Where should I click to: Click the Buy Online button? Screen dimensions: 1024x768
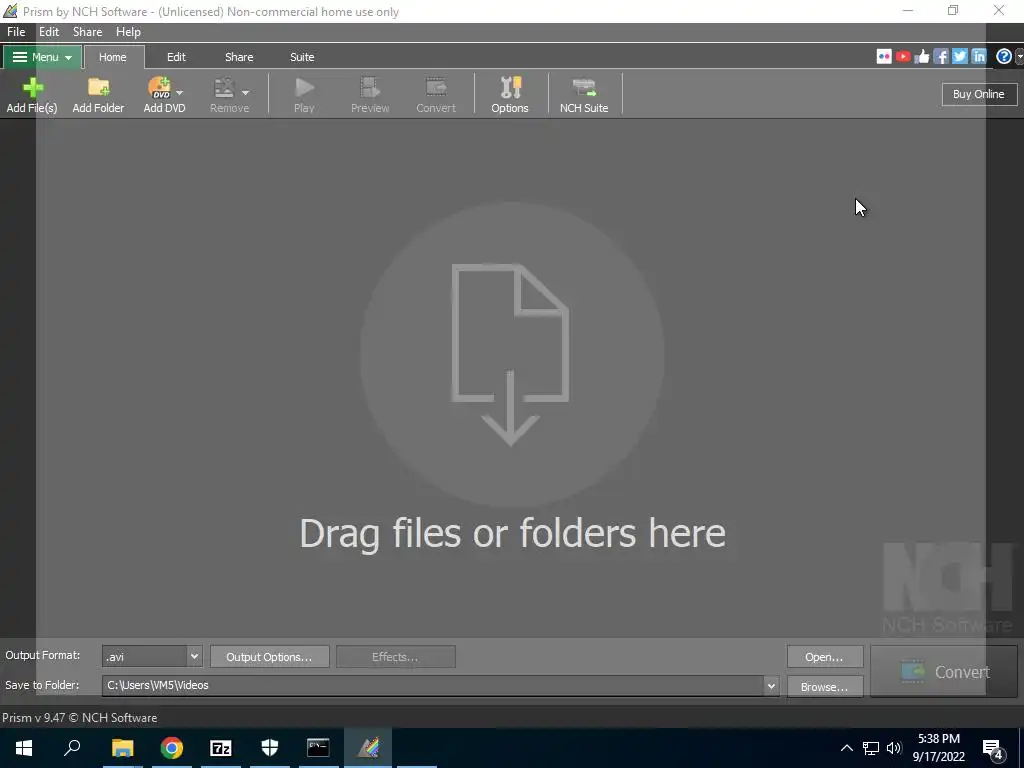978,94
